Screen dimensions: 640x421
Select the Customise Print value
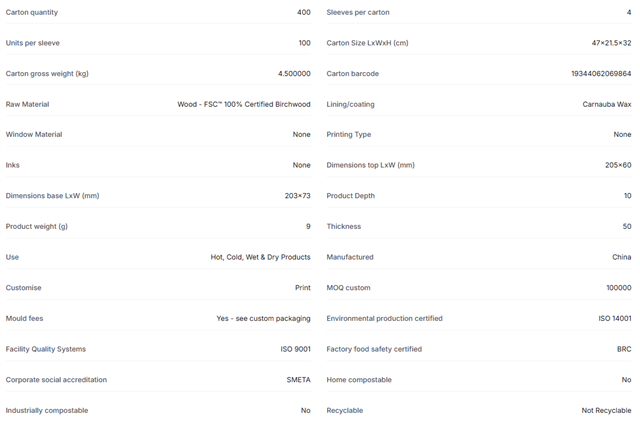click(302, 287)
